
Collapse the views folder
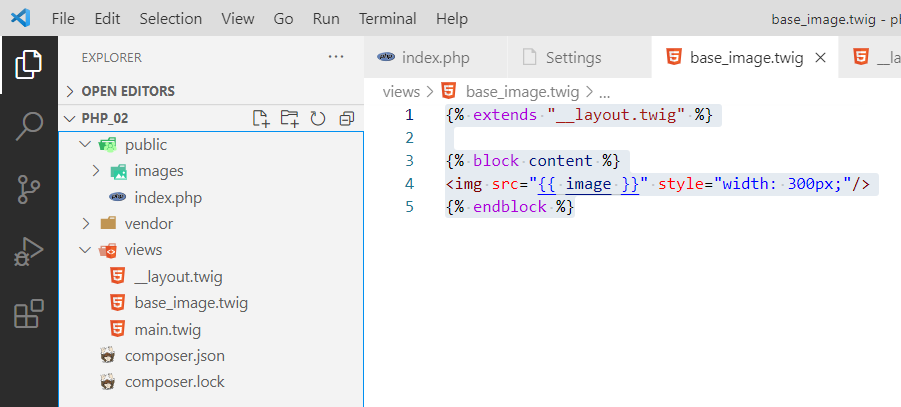pyautogui.click(x=86, y=250)
